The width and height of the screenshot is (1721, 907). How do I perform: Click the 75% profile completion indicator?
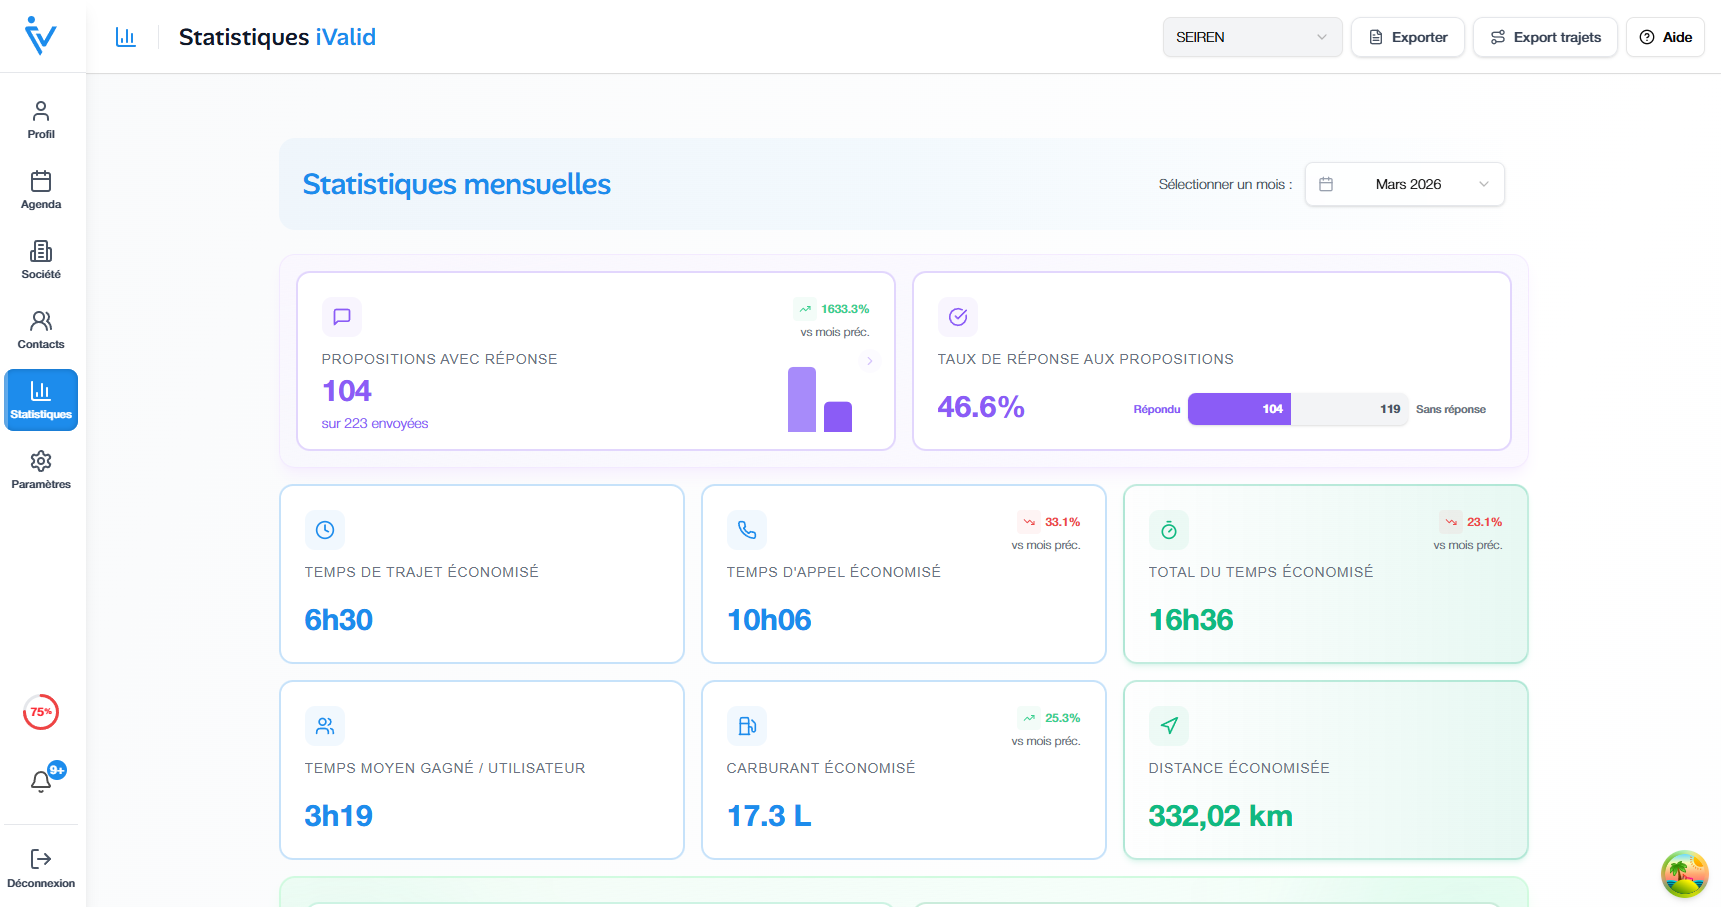point(41,712)
